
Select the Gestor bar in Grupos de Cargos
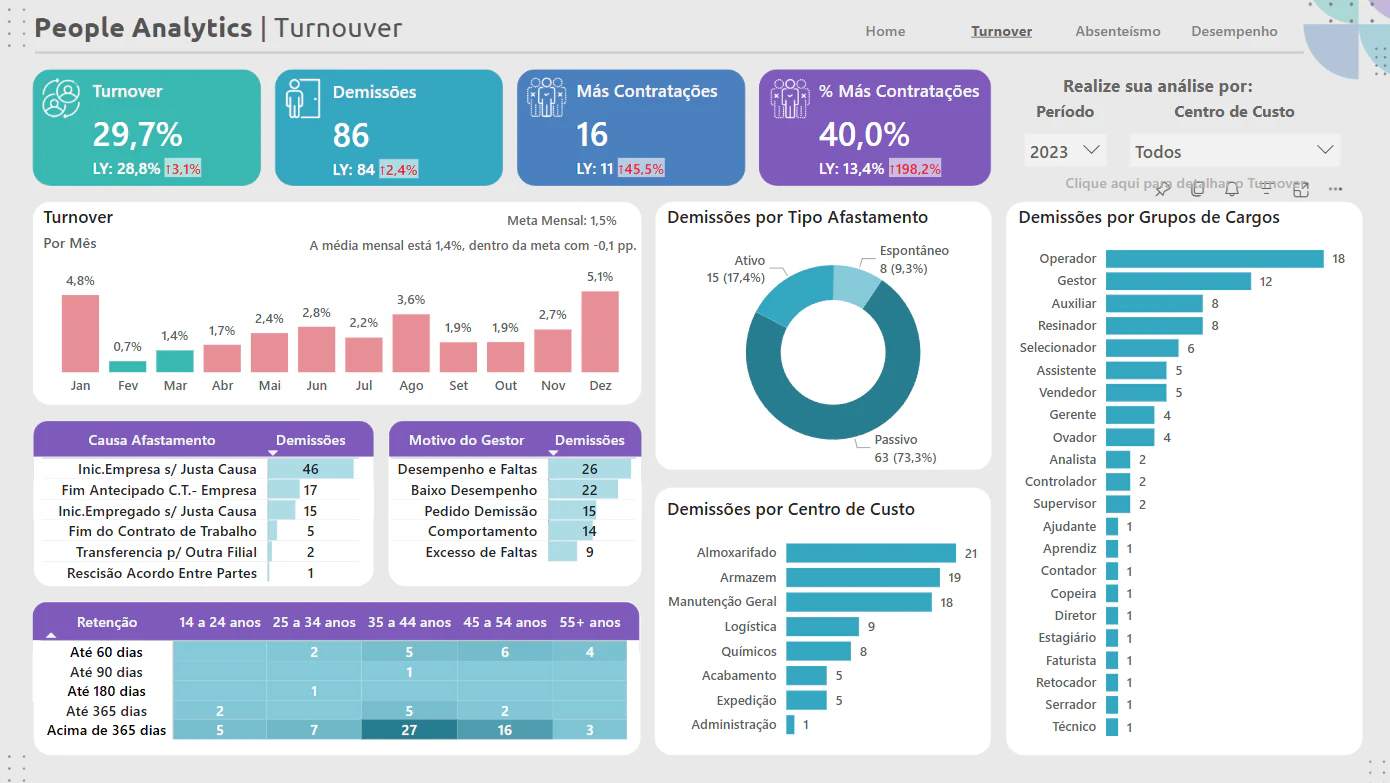tap(1178, 281)
